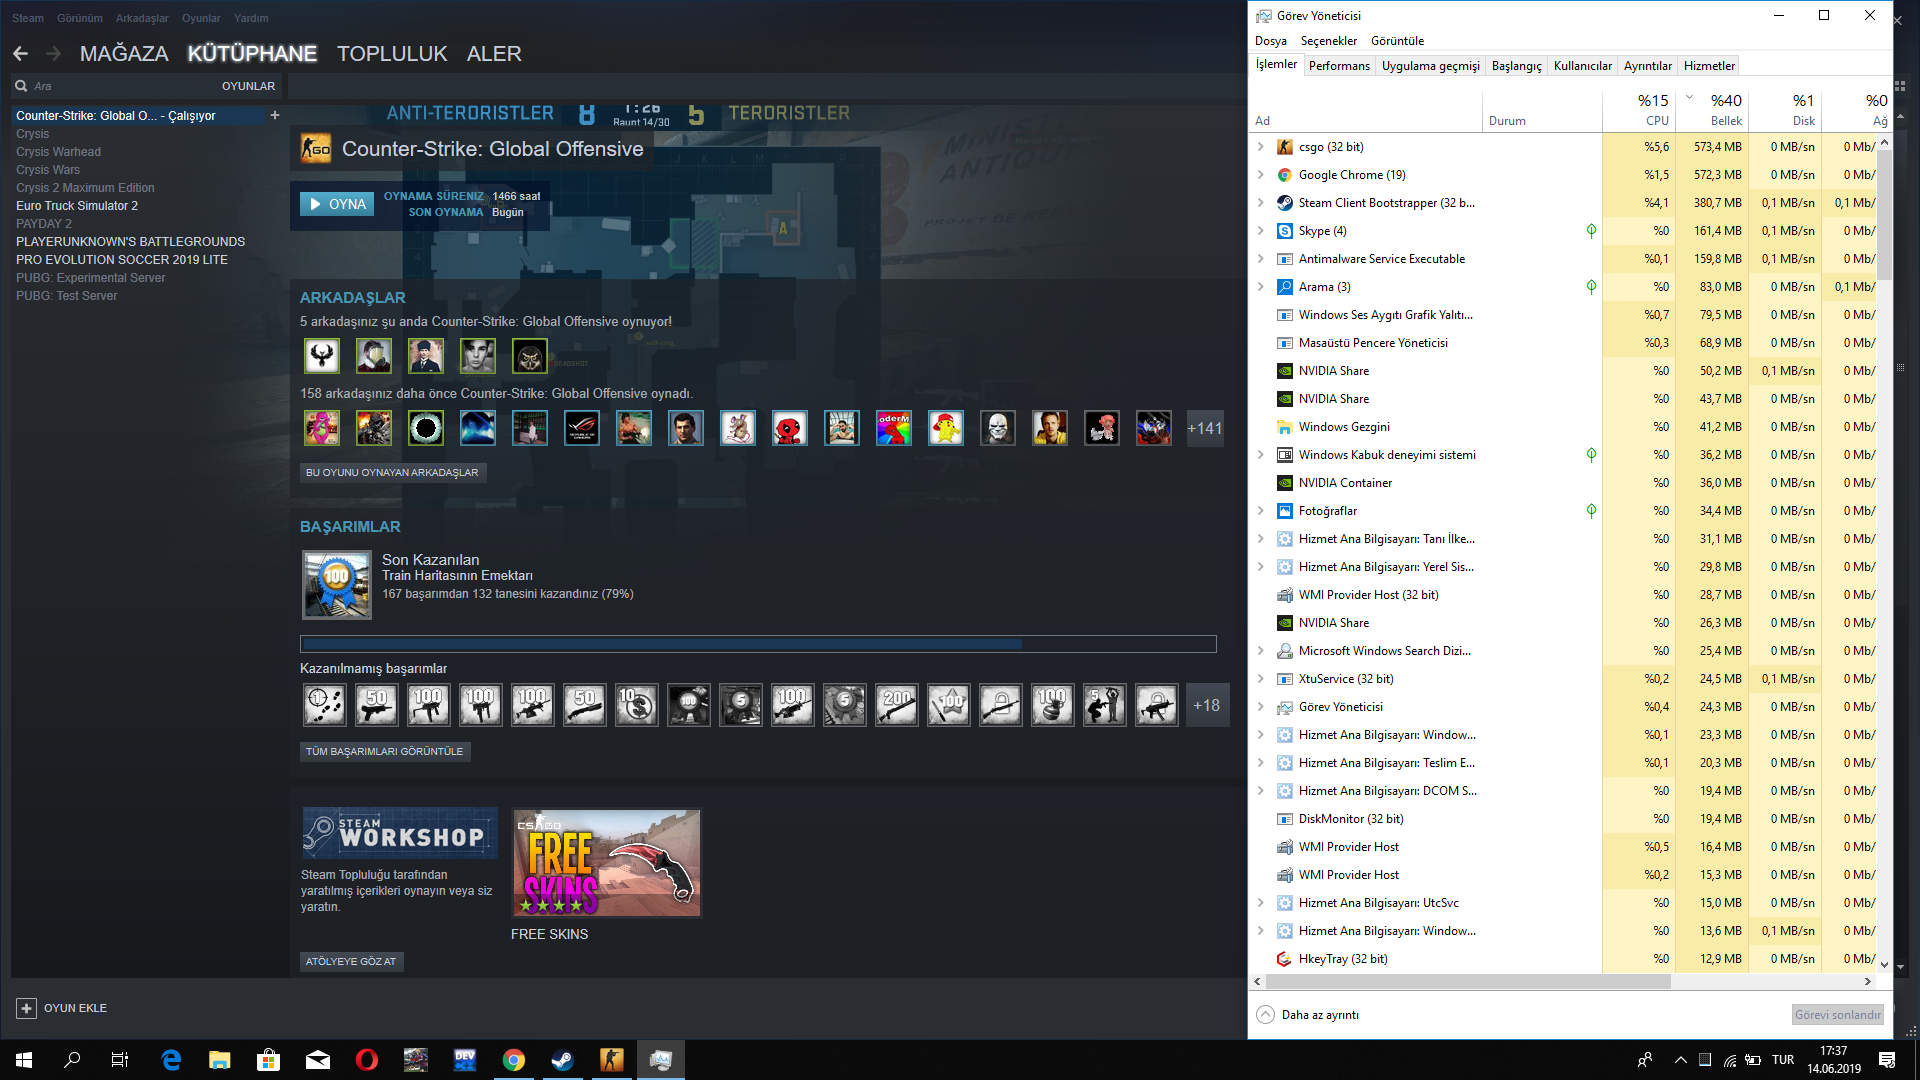Open the Steam menu in Steam client

coord(28,18)
